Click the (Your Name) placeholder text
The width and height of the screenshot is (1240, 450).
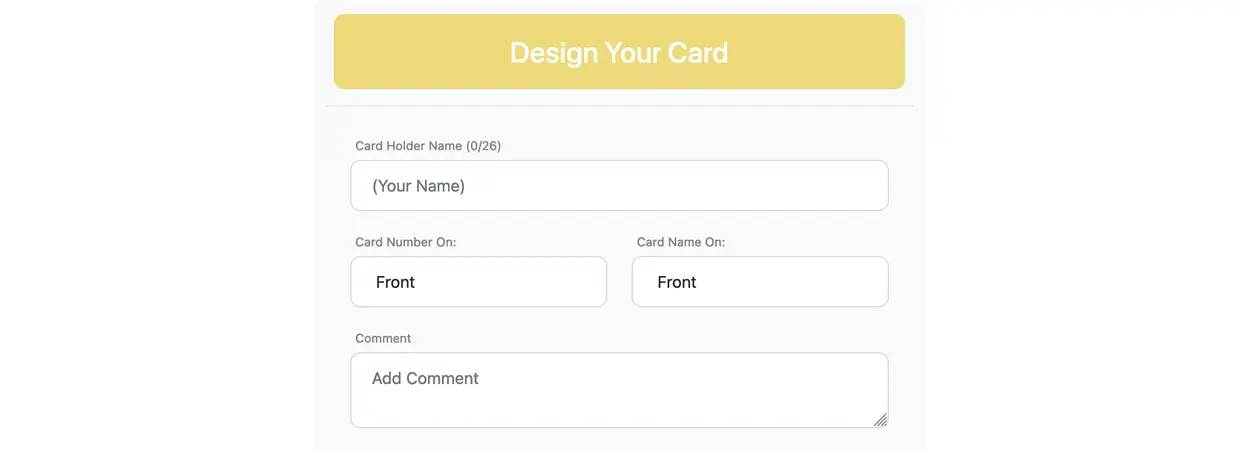pos(418,186)
